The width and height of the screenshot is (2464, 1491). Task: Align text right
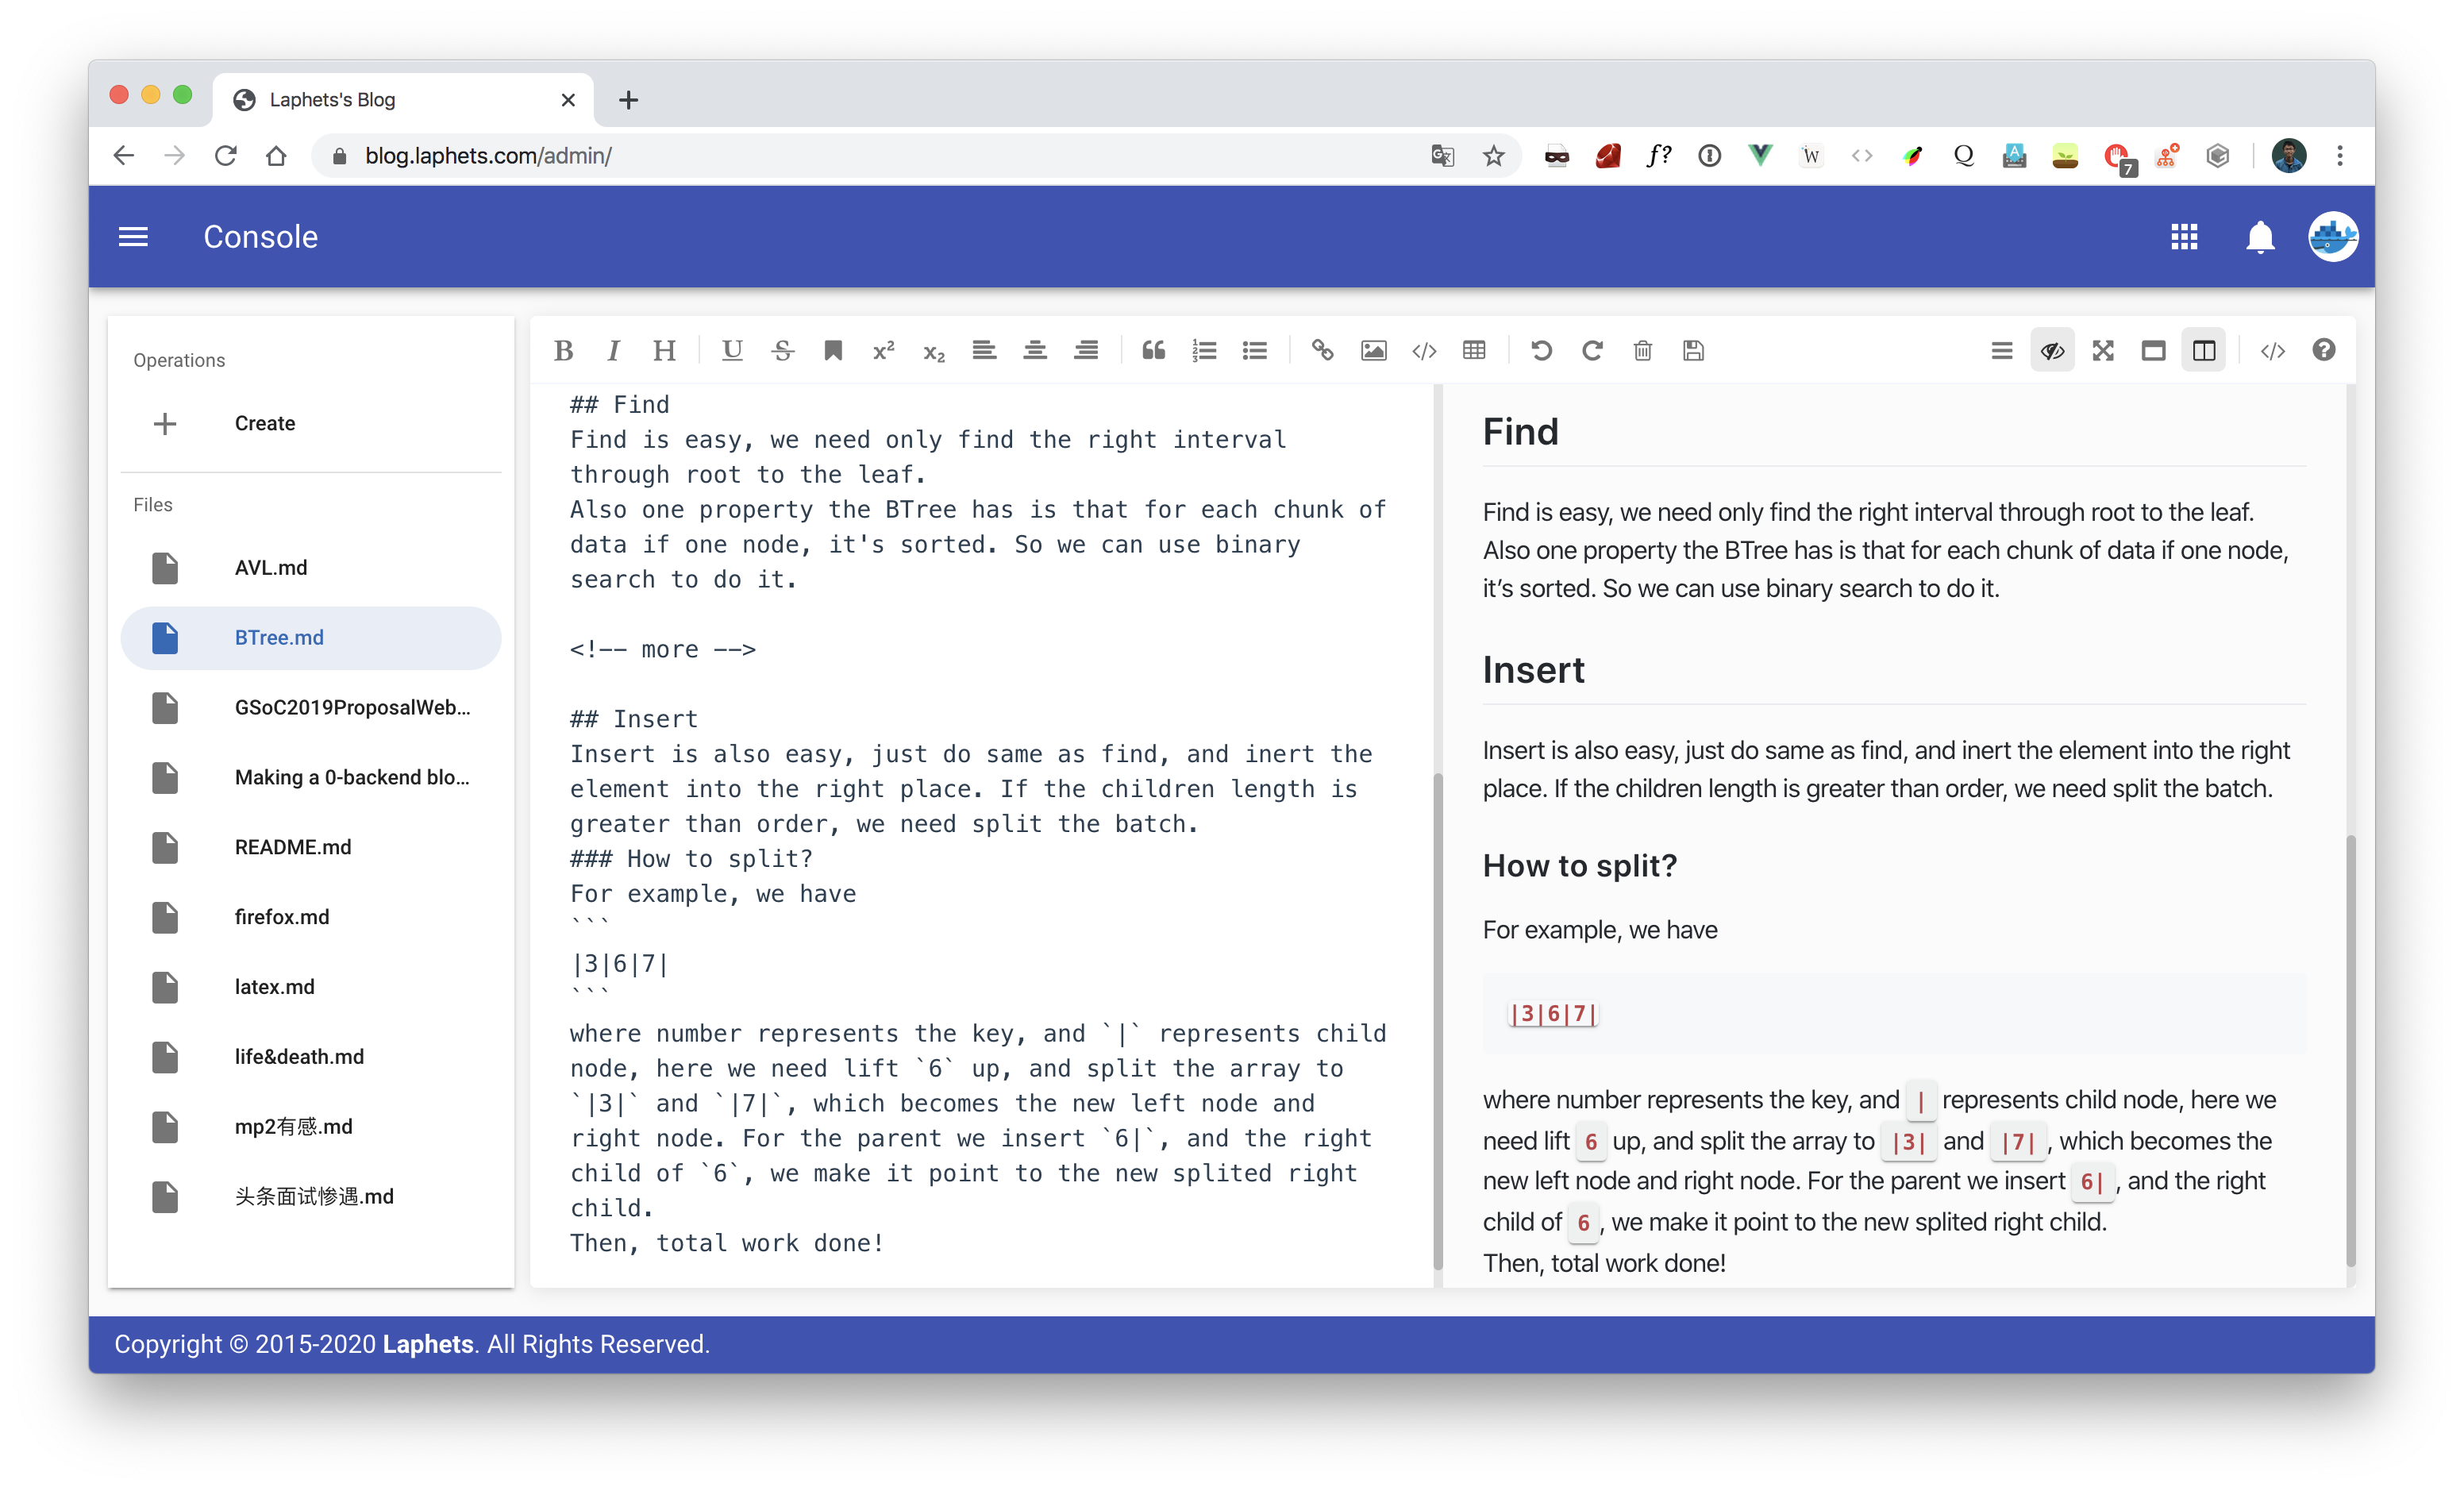pyautogui.click(x=1086, y=350)
